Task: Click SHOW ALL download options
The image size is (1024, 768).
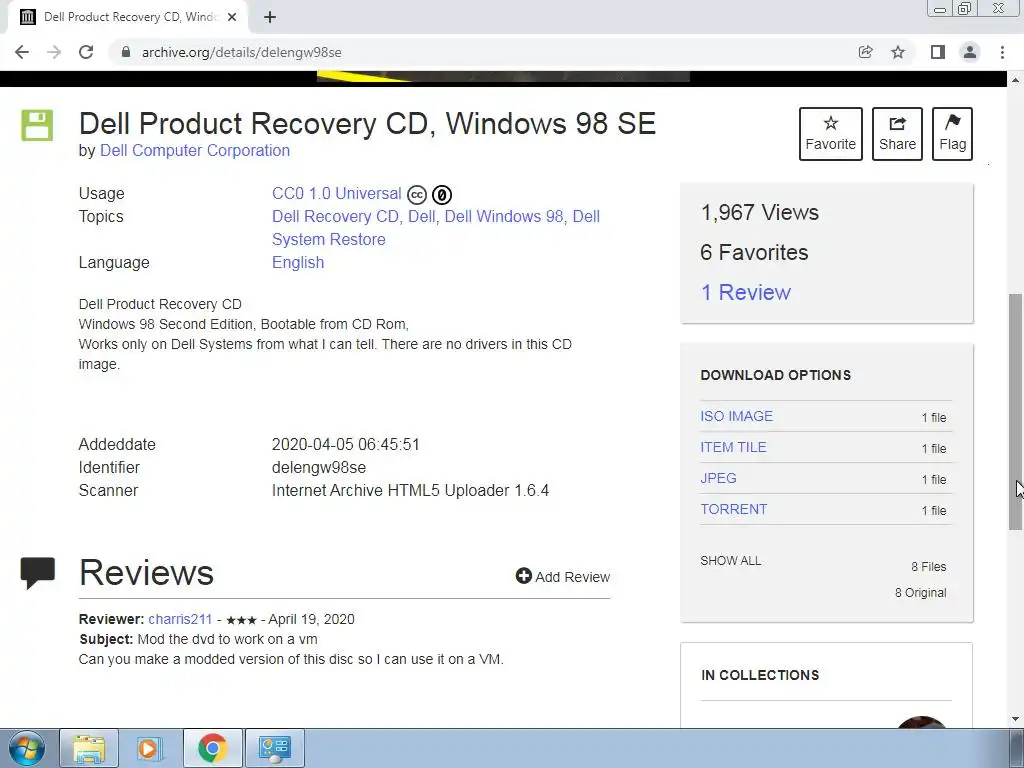Action: coord(731,561)
